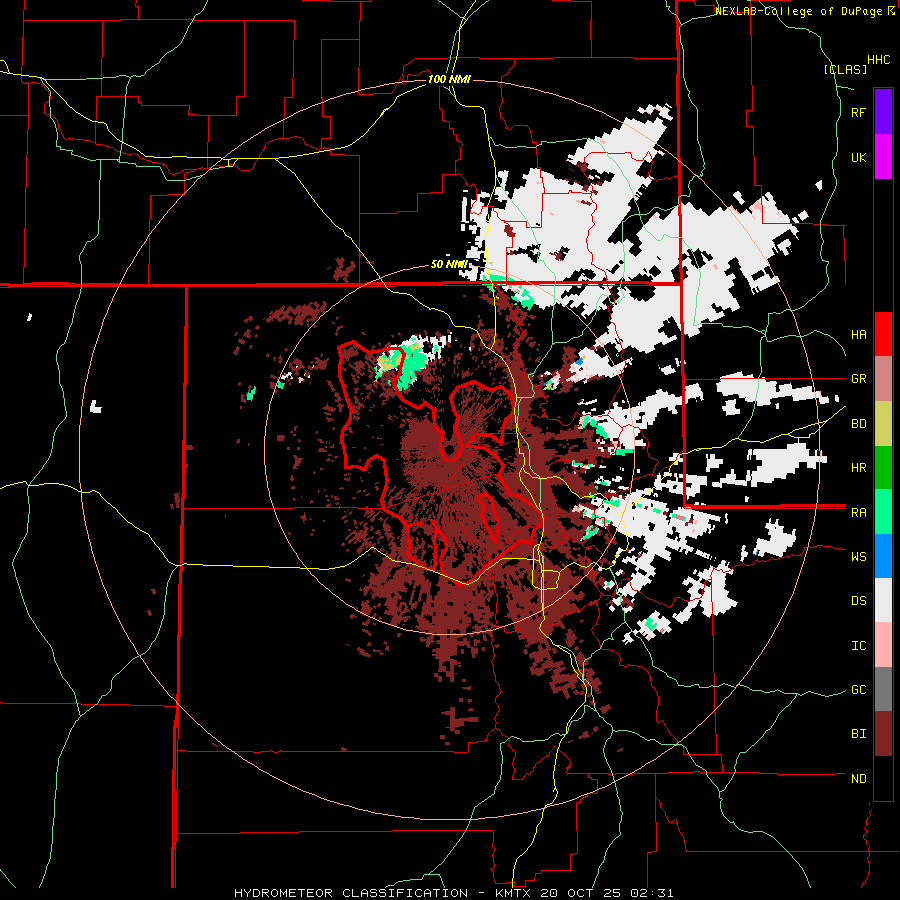The width and height of the screenshot is (900, 900).
Task: Click the IC legend label
Action: coord(858,646)
